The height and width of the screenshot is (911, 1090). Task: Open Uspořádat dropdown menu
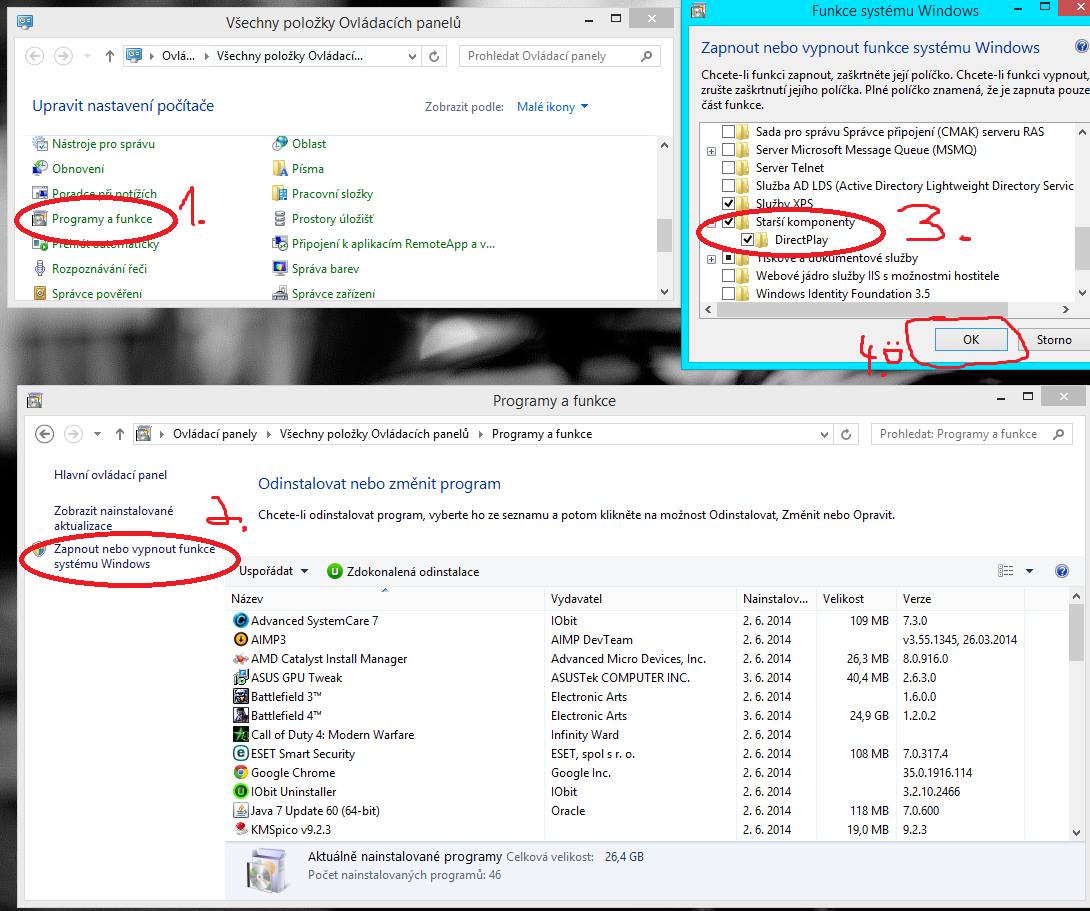273,571
